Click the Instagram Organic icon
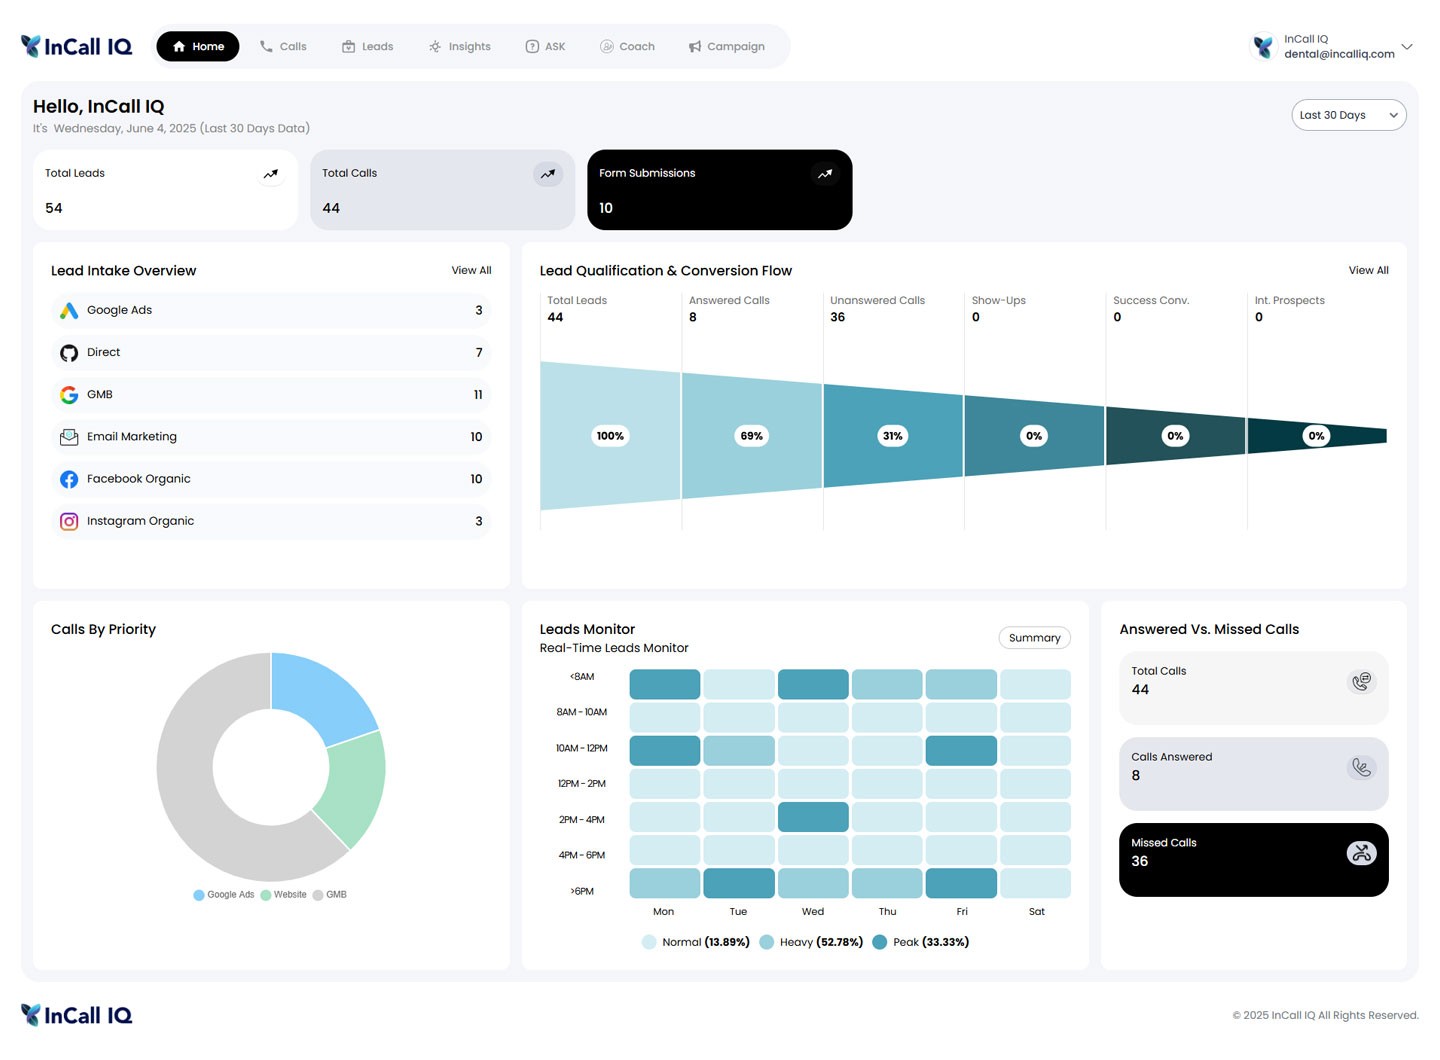Screen dimensions: 1440x1060 tap(68, 521)
